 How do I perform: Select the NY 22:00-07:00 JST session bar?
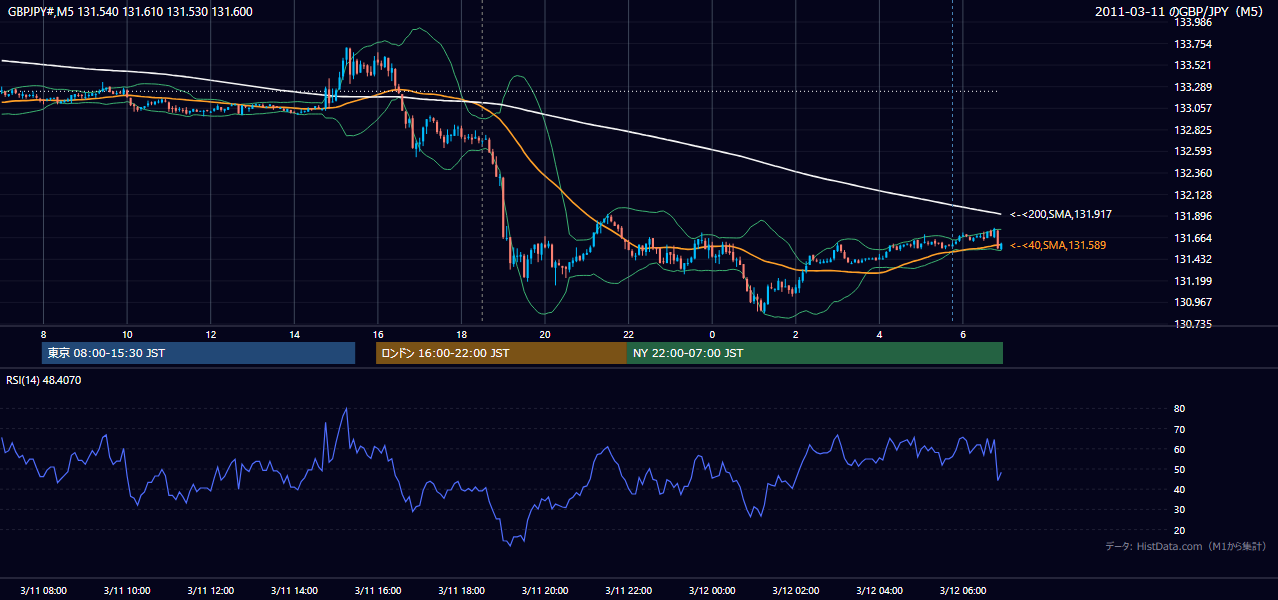(815, 353)
